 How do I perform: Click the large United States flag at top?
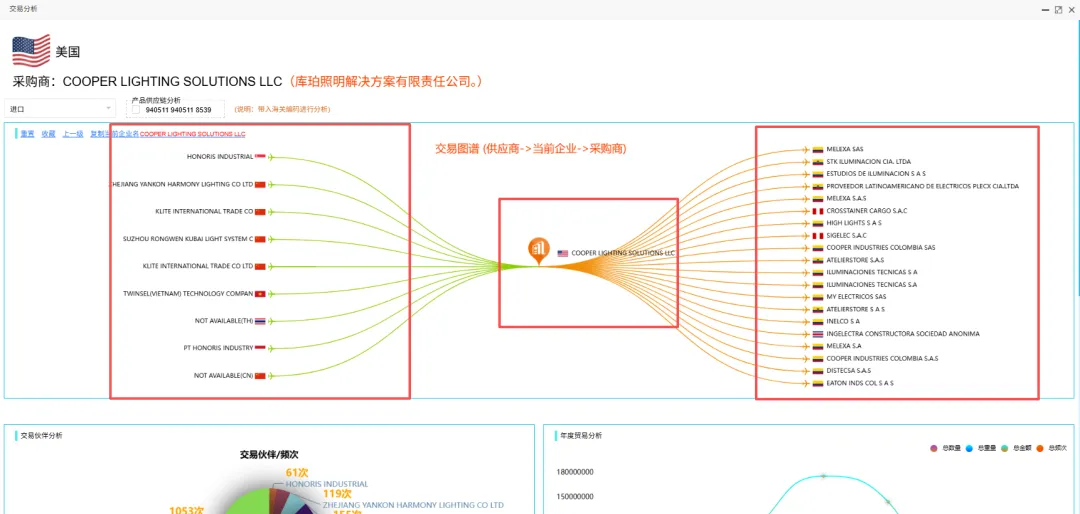[31, 50]
